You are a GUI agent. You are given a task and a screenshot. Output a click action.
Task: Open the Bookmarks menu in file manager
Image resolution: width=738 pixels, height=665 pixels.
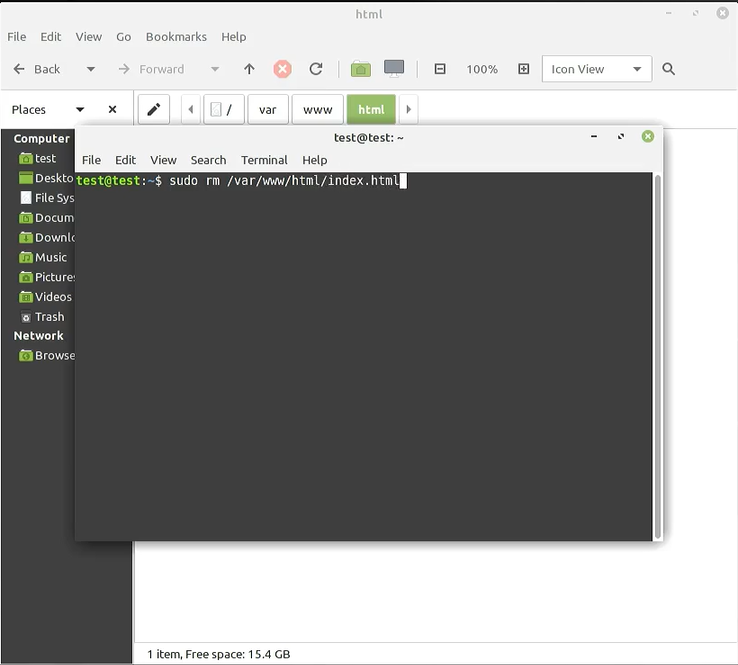coord(176,37)
